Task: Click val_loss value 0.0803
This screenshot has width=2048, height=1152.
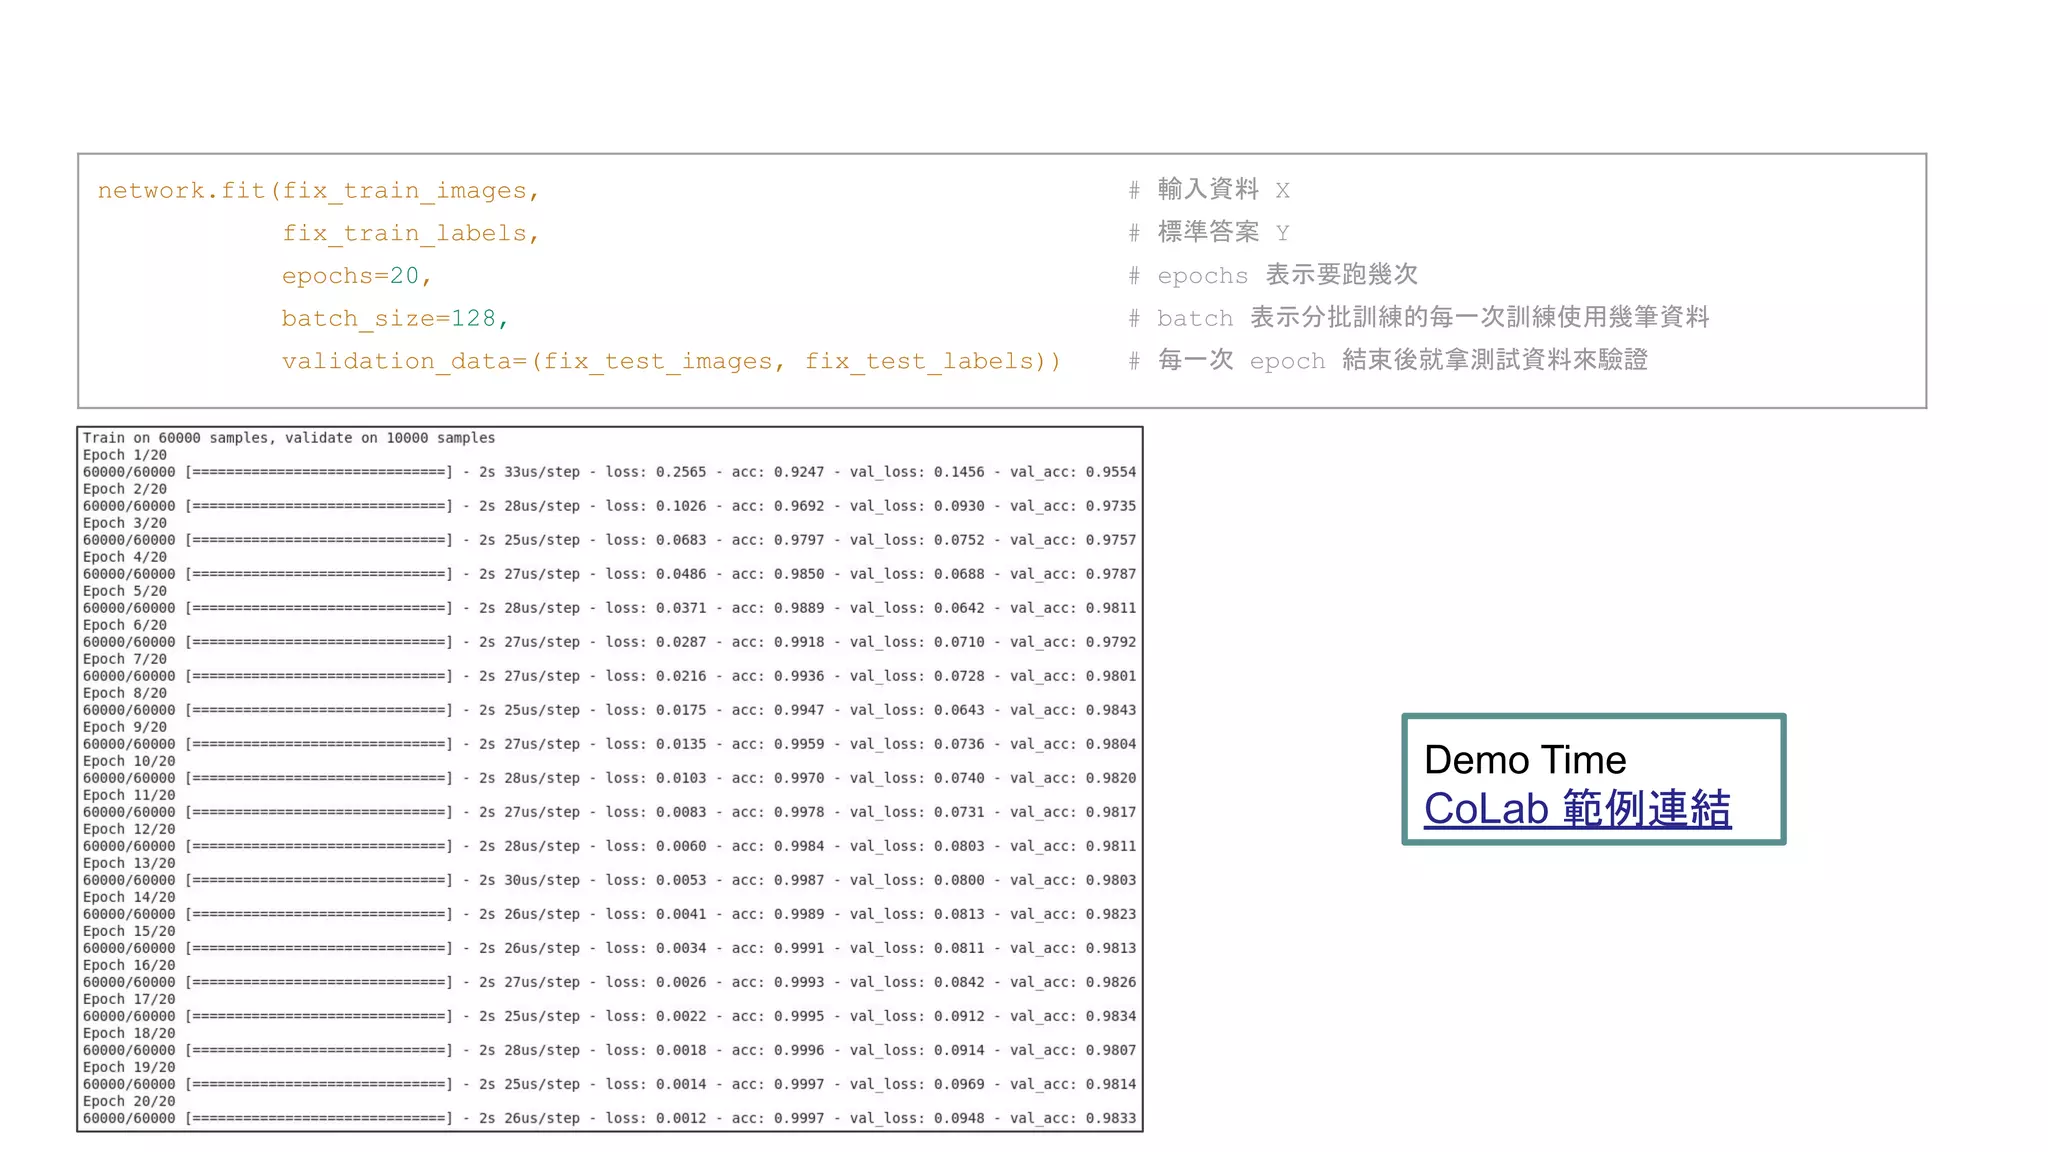Action: tap(959, 846)
